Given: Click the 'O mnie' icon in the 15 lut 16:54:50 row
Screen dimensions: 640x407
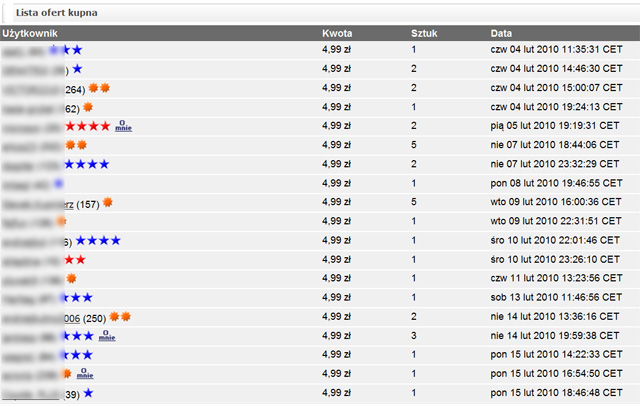Looking at the screenshot, I should click(84, 374).
